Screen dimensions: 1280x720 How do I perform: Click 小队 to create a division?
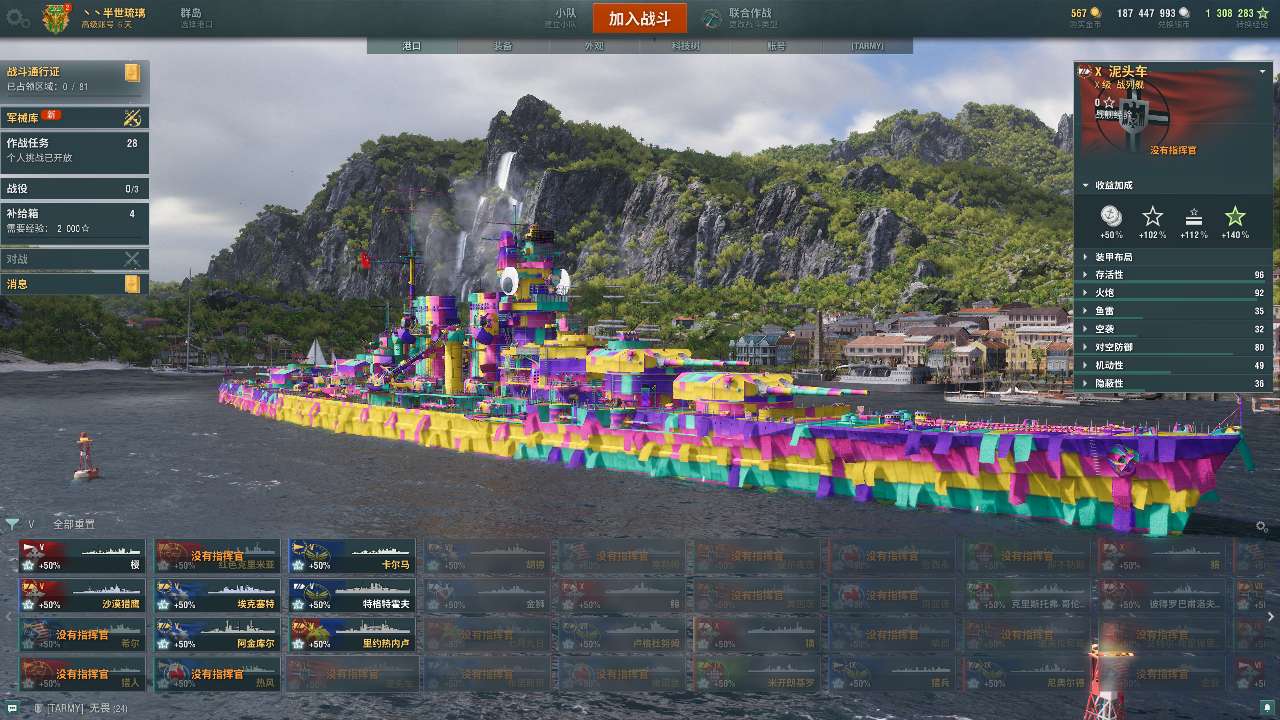[565, 13]
